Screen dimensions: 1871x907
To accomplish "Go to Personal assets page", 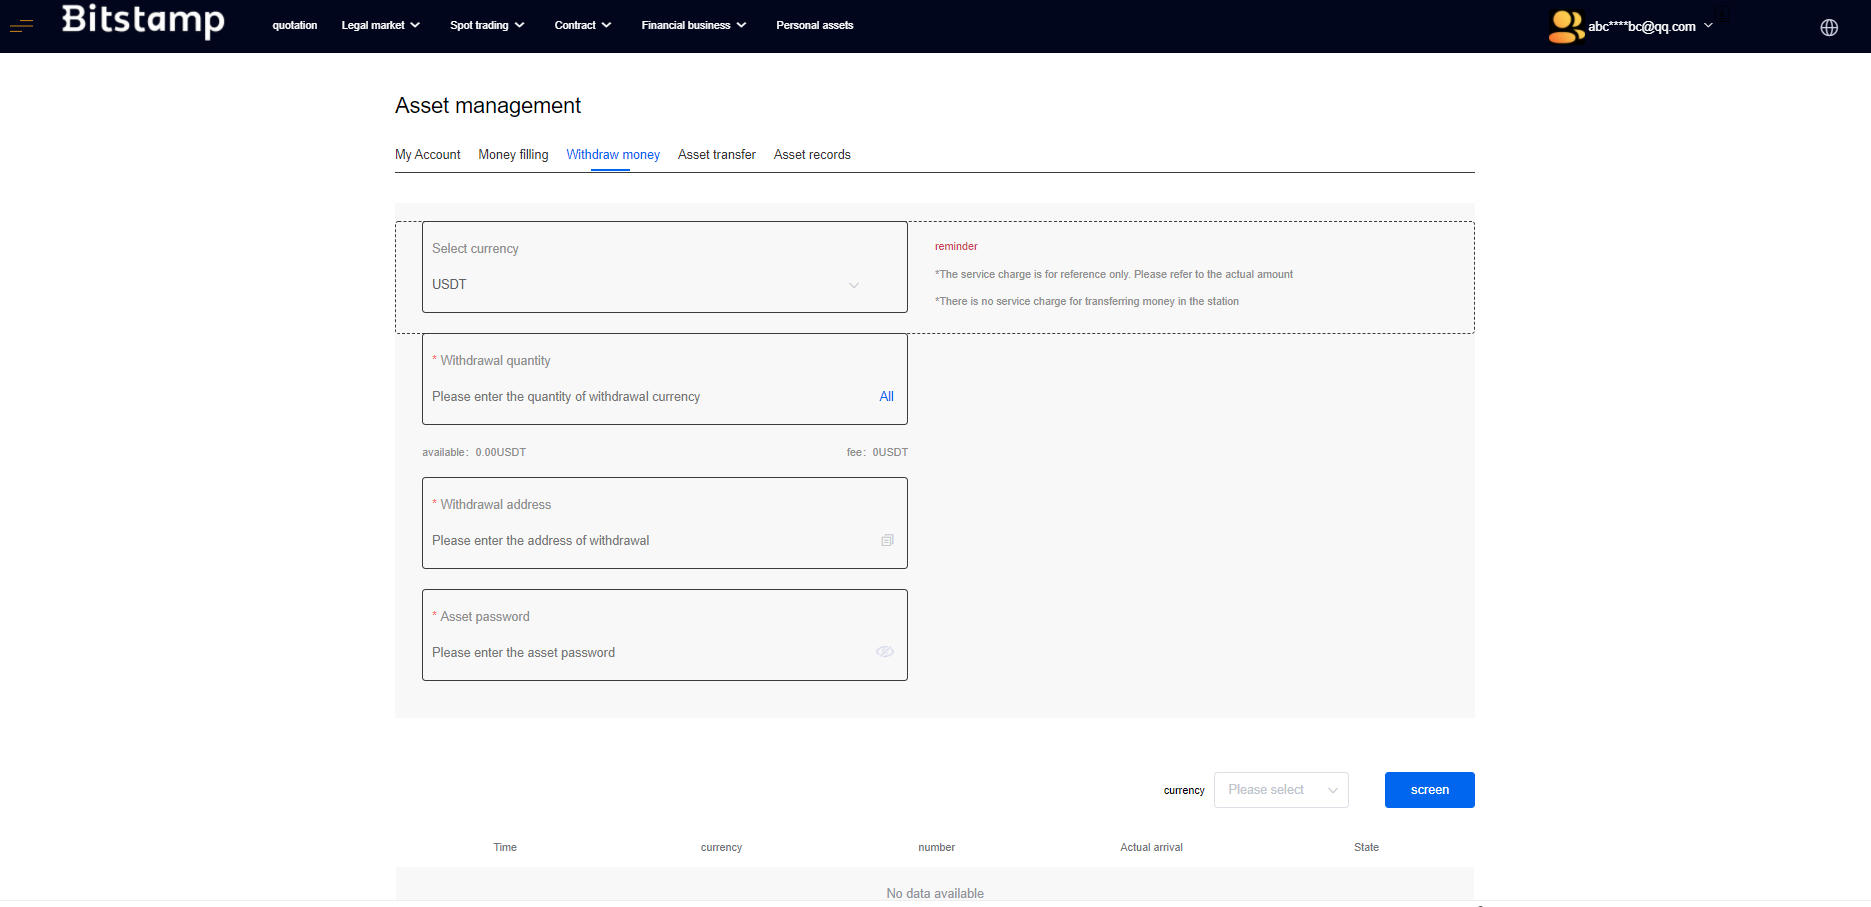I will pos(814,25).
